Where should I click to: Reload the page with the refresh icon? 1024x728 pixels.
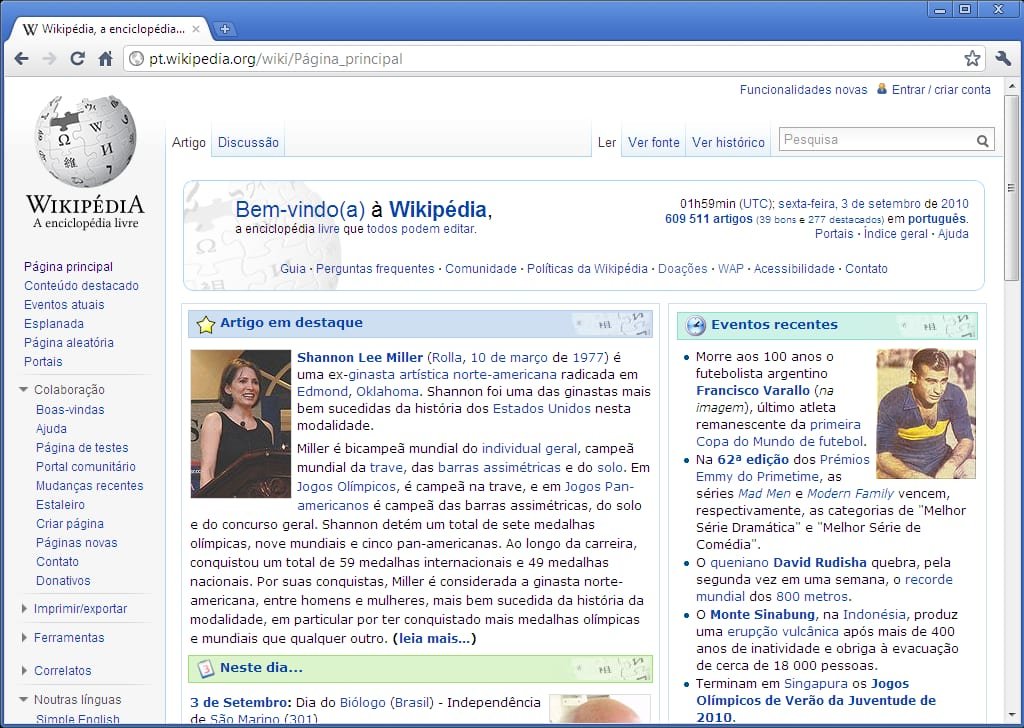coord(77,59)
